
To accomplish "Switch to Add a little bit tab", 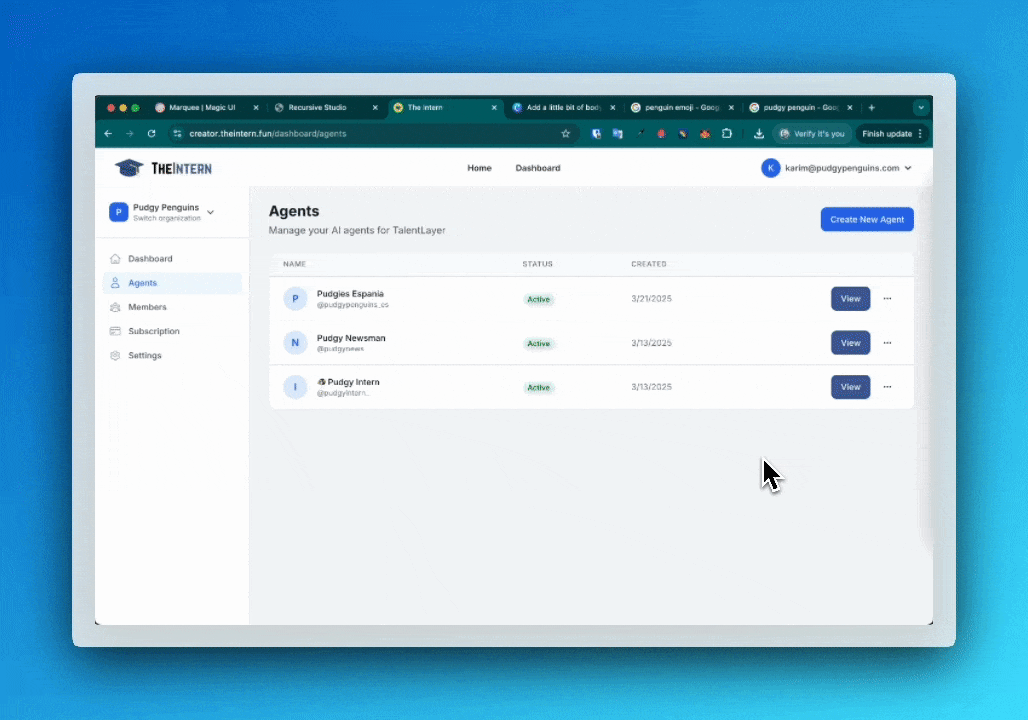I will point(564,108).
